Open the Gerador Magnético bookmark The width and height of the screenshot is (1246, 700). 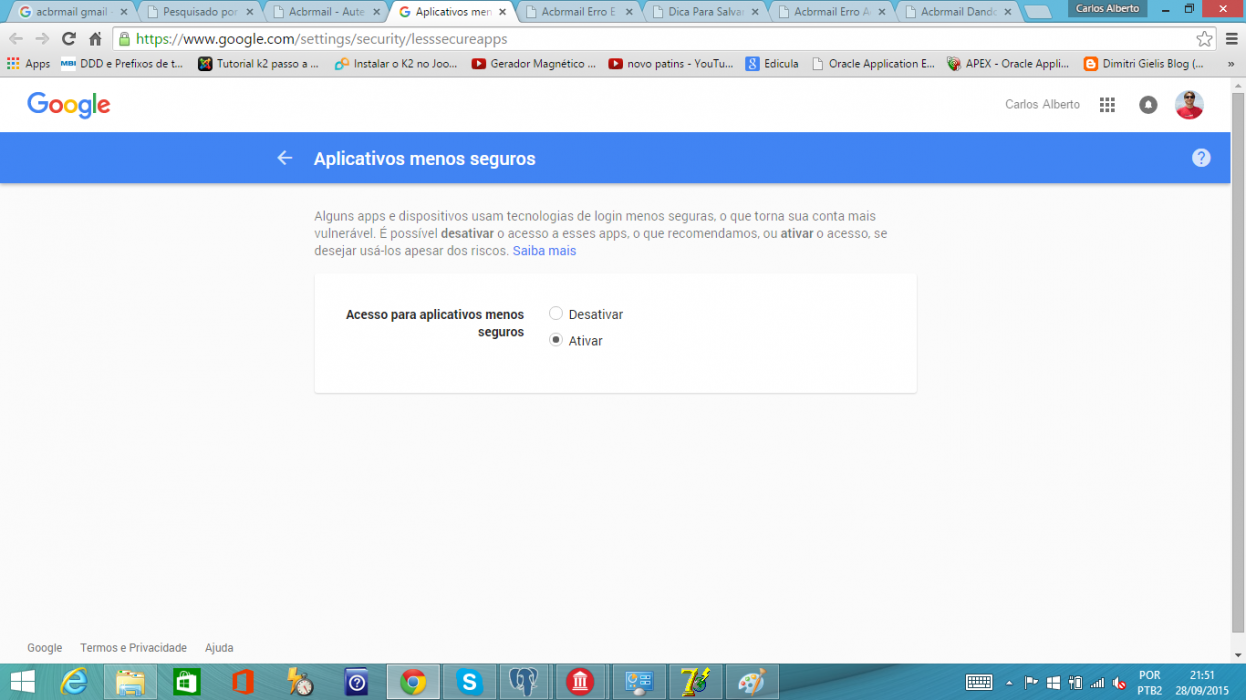click(x=534, y=63)
